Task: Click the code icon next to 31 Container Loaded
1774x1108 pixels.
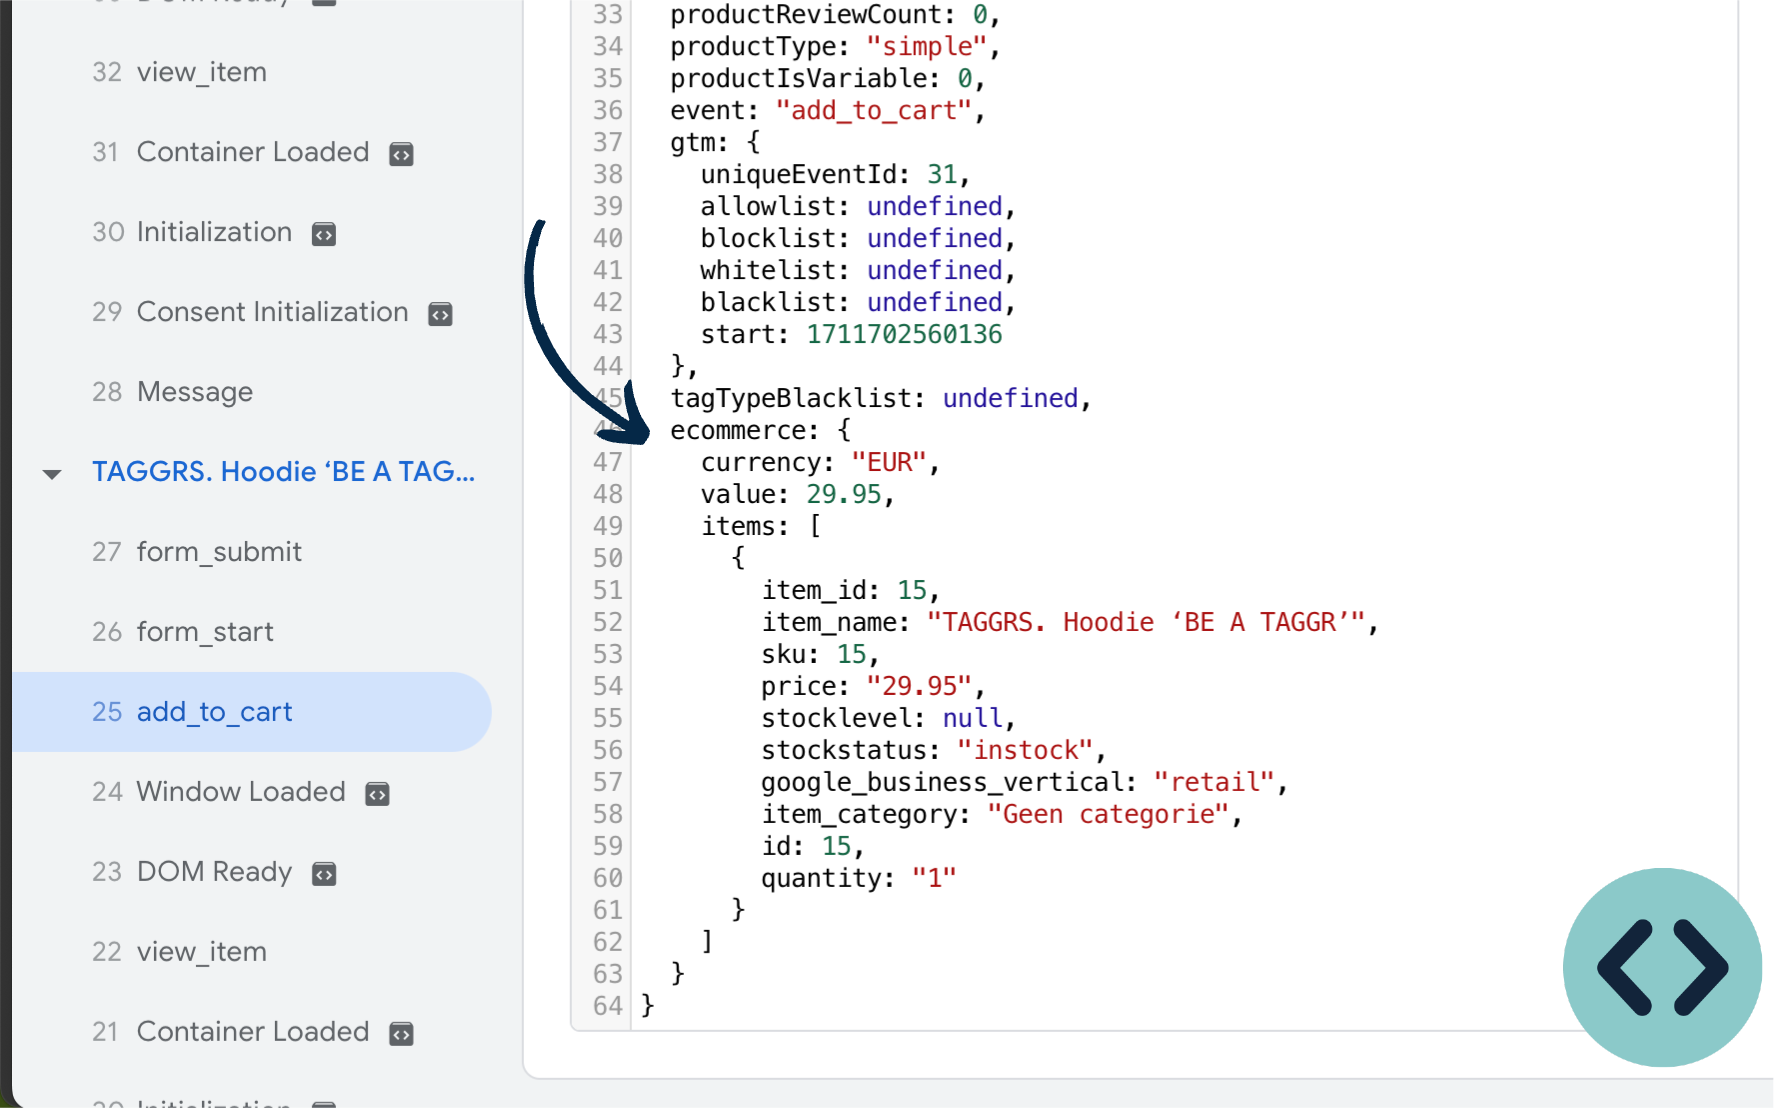Action: (x=401, y=154)
